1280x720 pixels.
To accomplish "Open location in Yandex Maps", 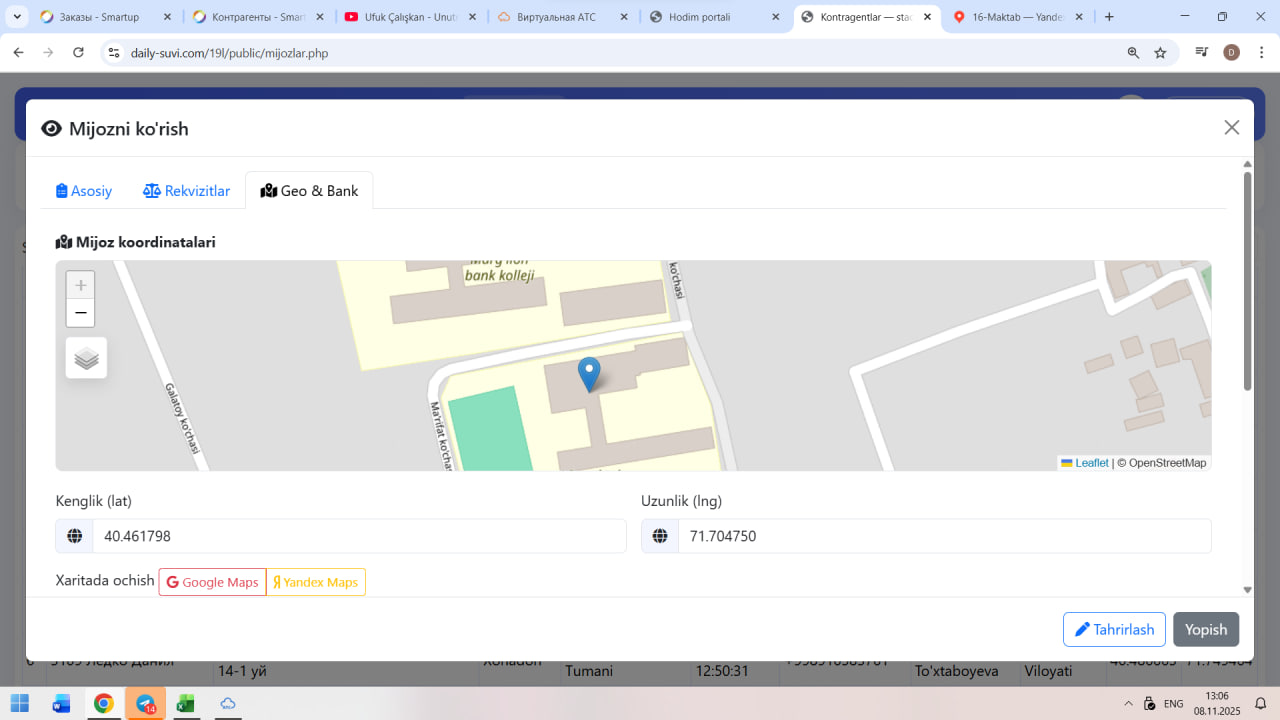I will pos(316,582).
